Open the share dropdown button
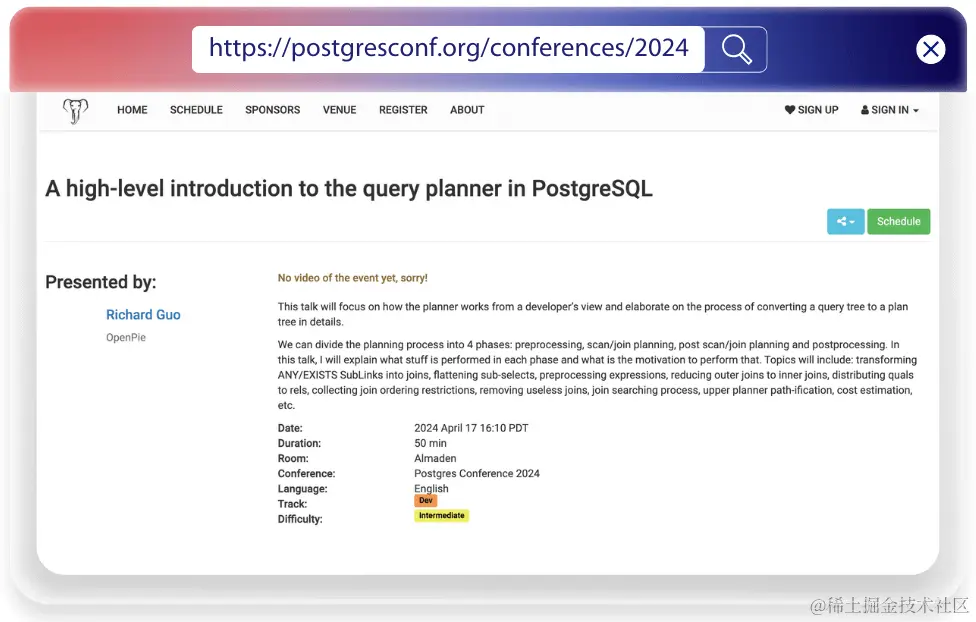This screenshot has height=622, width=976. [845, 222]
